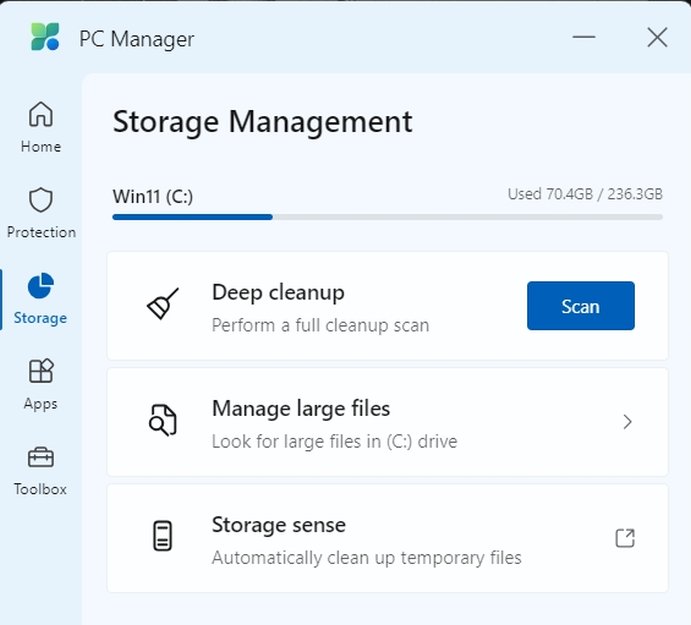Image resolution: width=691 pixels, height=625 pixels.
Task: Close the PC Manager window
Action: click(x=657, y=38)
